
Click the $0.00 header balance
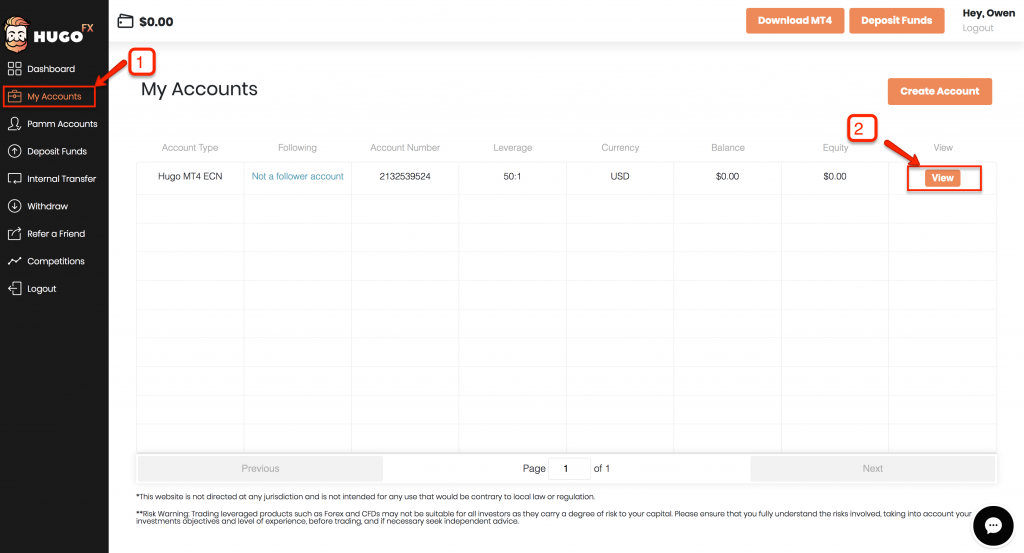[x=156, y=22]
